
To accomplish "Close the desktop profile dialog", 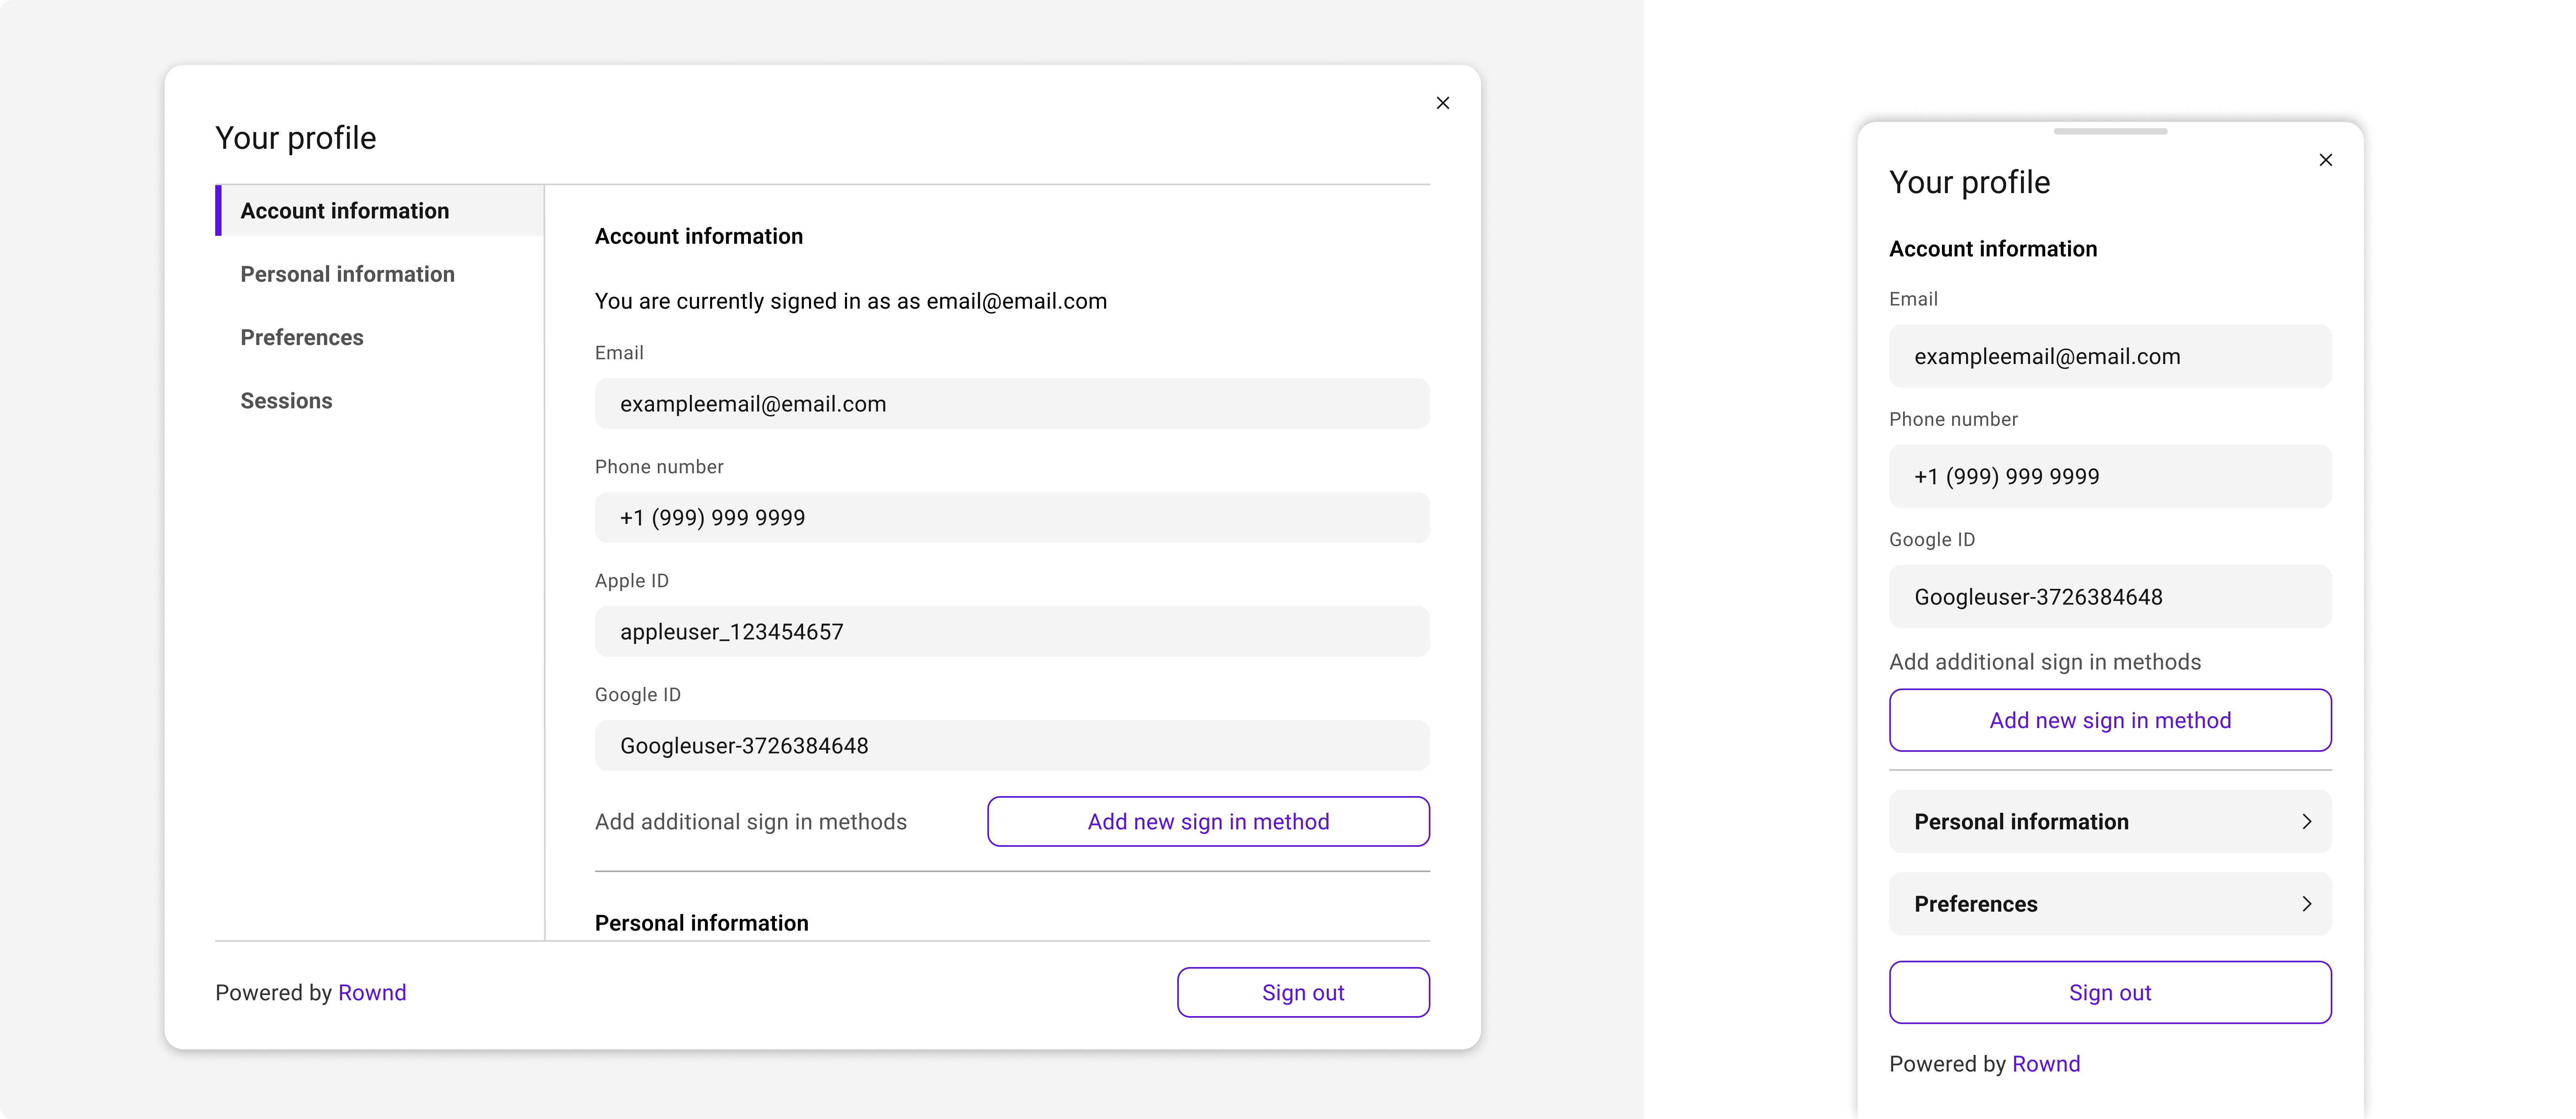I will [x=1442, y=103].
